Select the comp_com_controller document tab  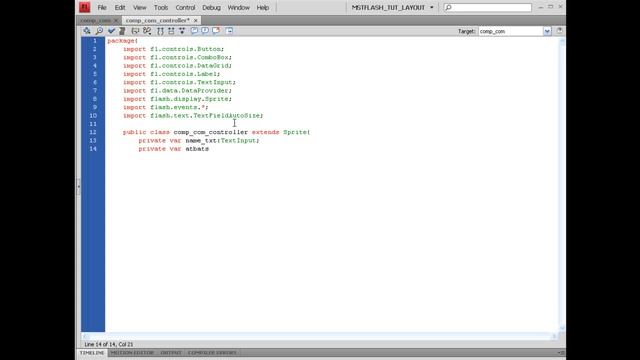[158, 20]
